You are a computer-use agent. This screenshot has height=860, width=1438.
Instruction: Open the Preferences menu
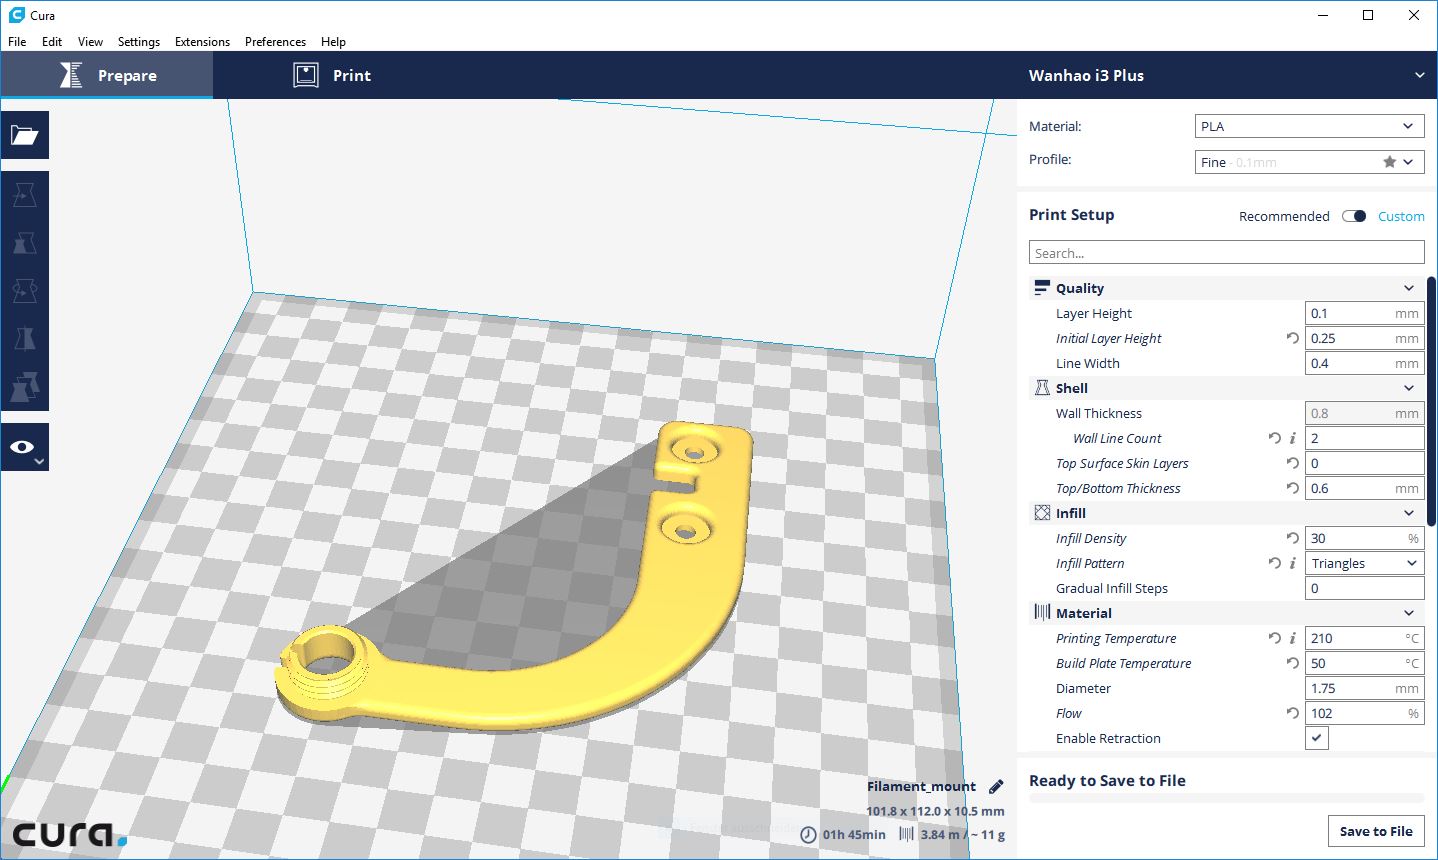pyautogui.click(x=275, y=42)
